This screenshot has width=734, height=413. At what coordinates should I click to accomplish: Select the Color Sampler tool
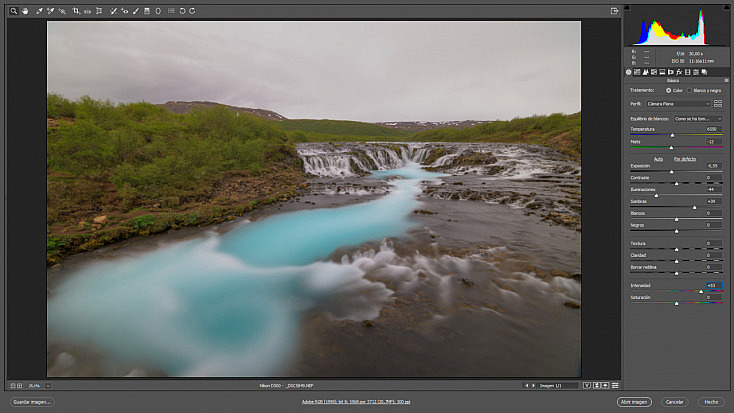(51, 11)
